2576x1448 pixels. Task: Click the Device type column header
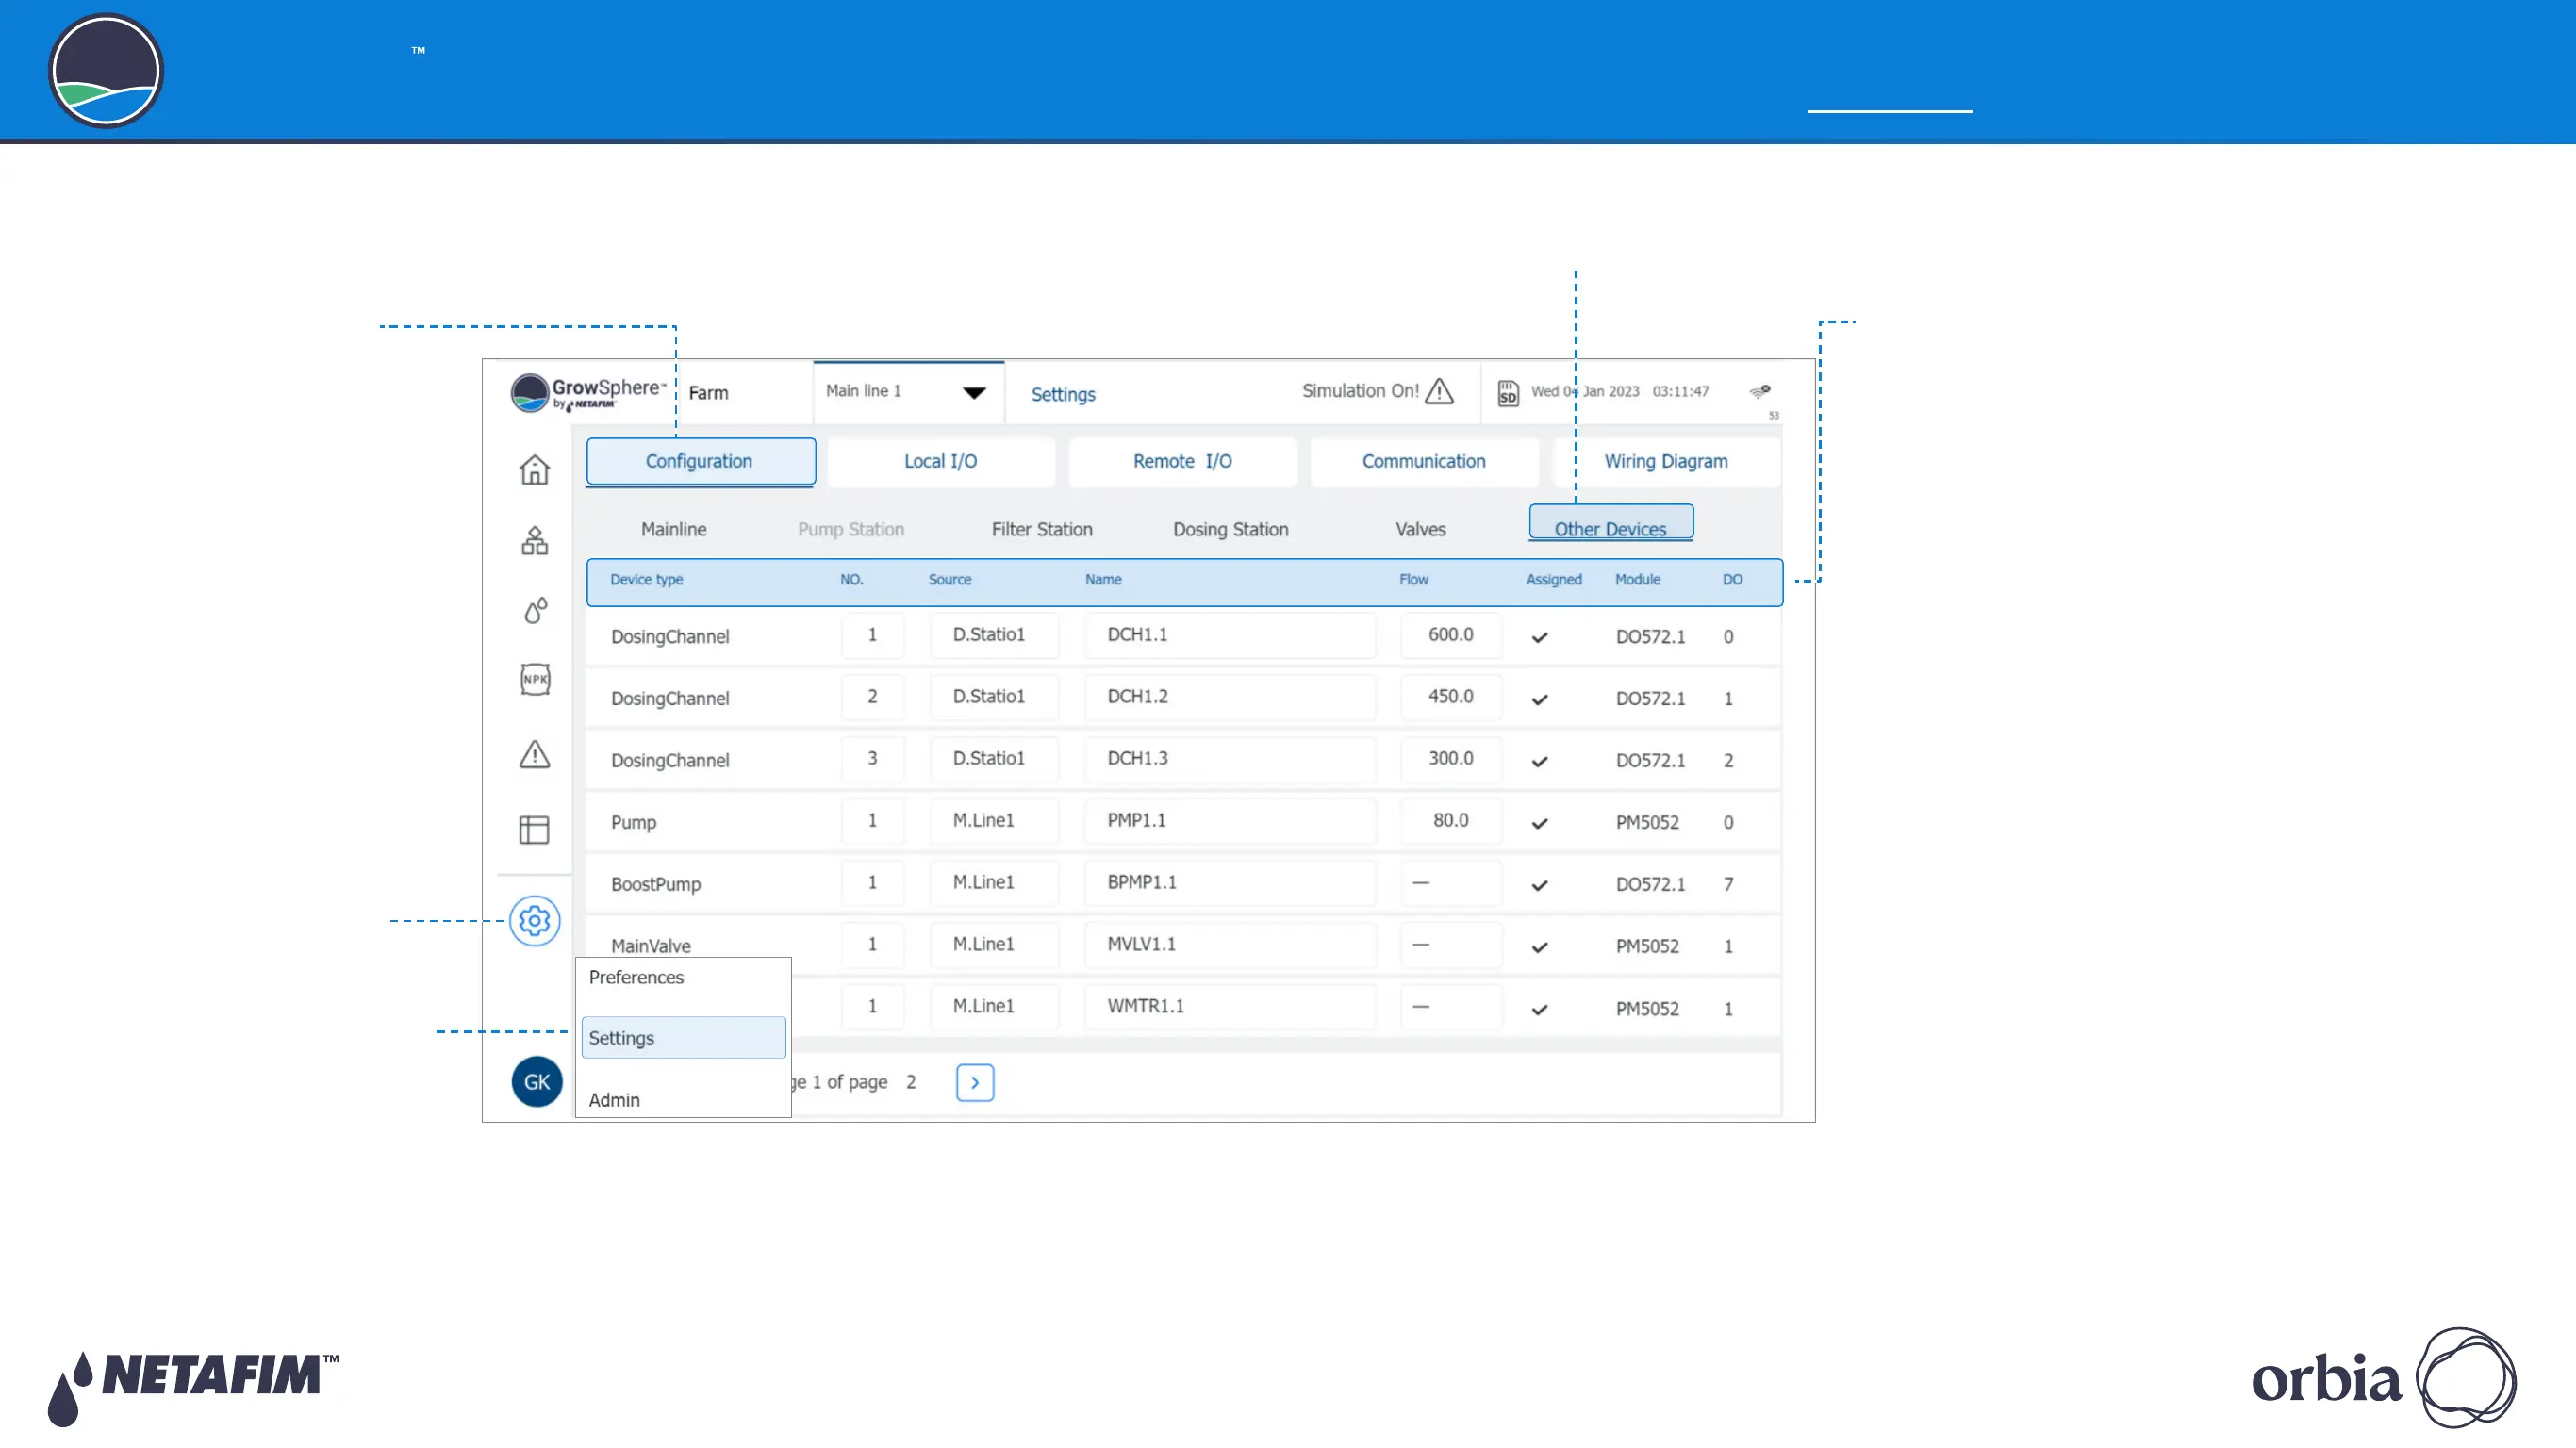click(647, 580)
